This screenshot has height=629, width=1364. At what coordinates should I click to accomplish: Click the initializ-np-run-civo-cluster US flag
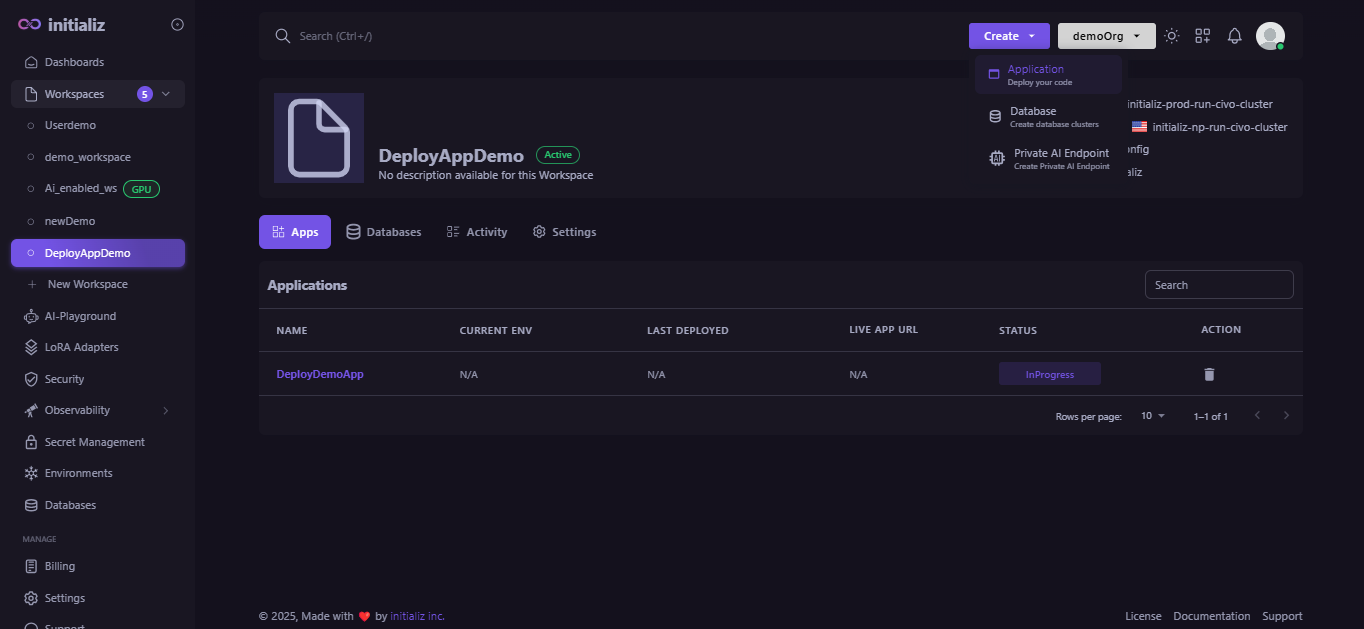pyautogui.click(x=1139, y=127)
